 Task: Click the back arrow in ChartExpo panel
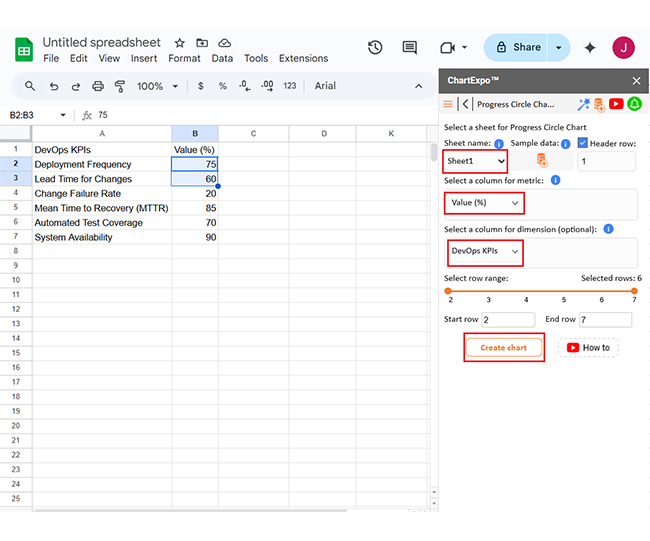466,104
